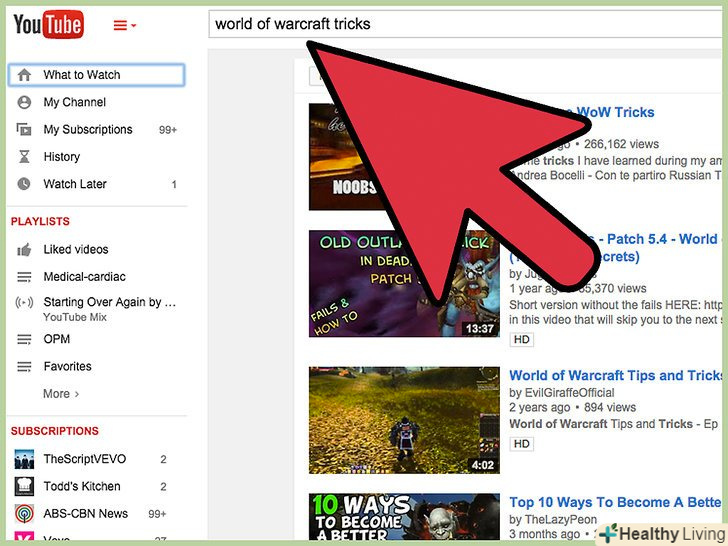The height and width of the screenshot is (546, 728).
Task: Open What to Watch
Action: click(x=97, y=75)
